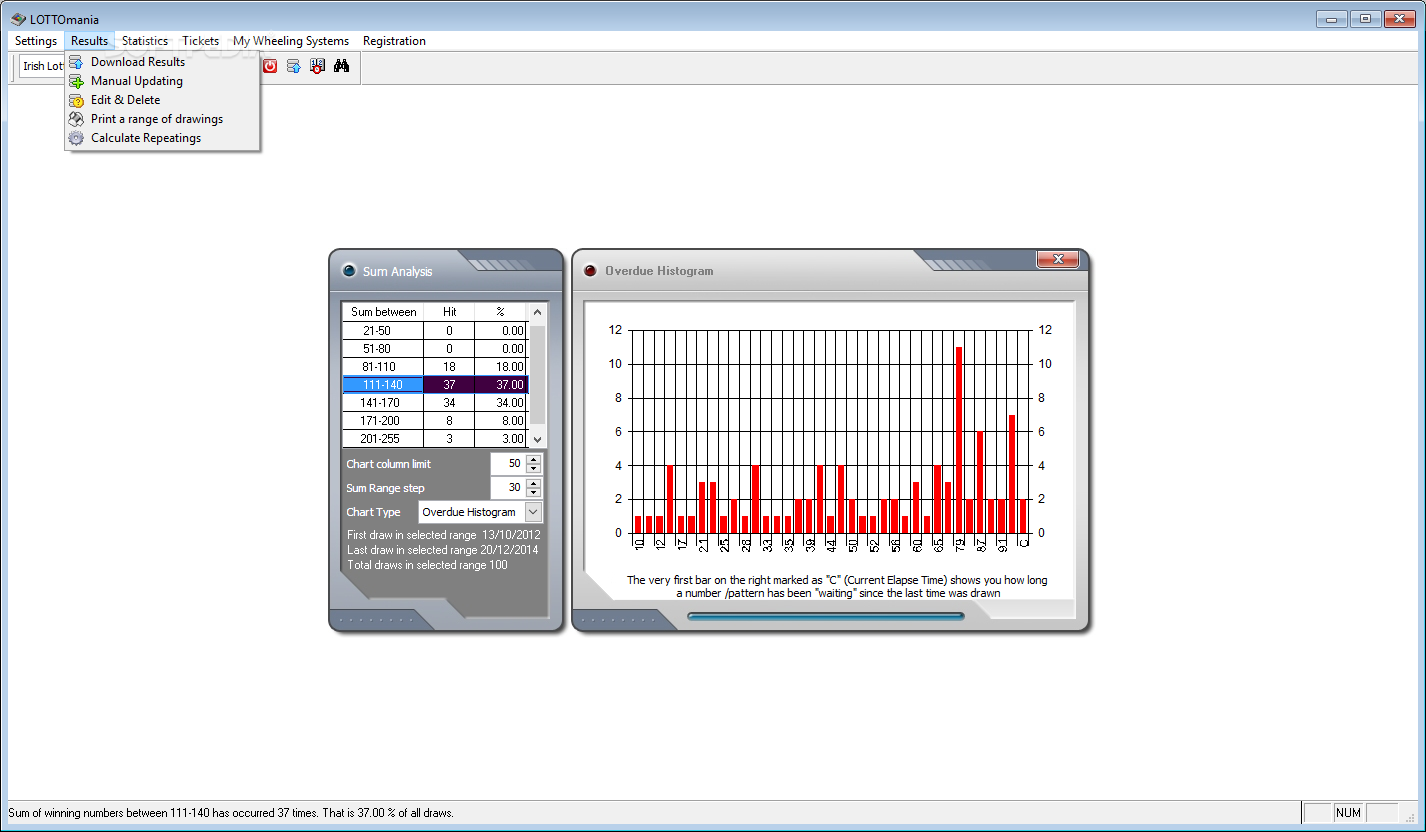Increase Chart column limit with up arrow
The width and height of the screenshot is (1426, 832).
click(533, 459)
